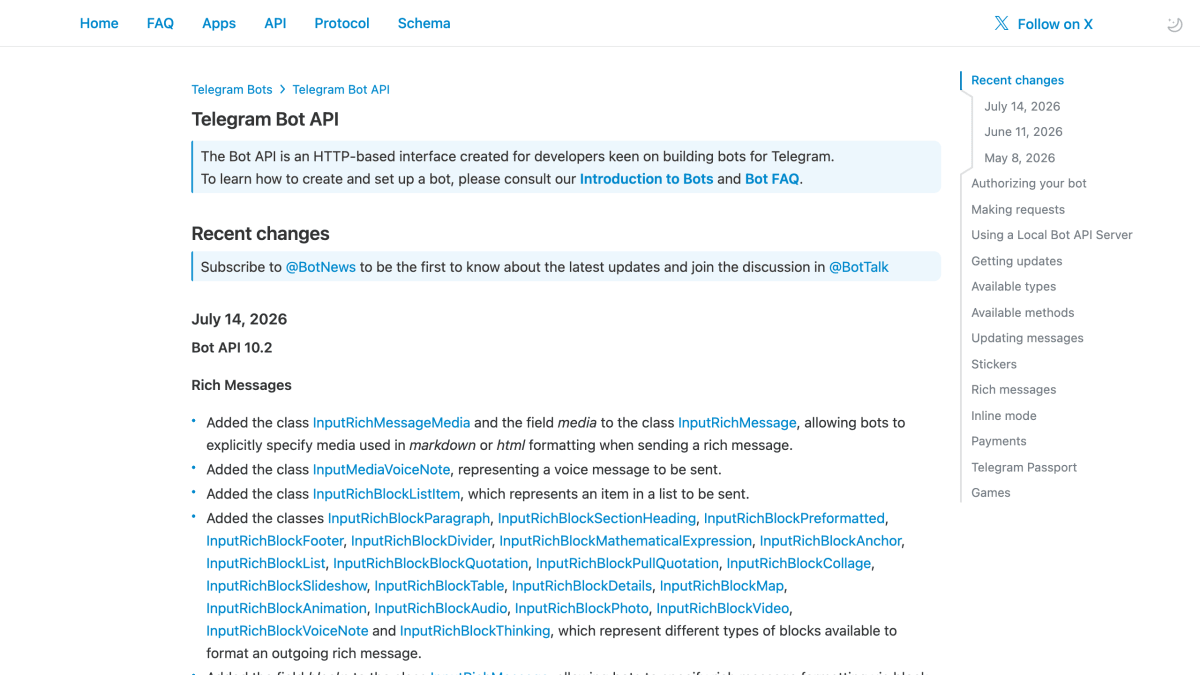Screen dimensions: 1200x675
Task: Open InputRichBlockListItem link
Action: click(x=386, y=494)
